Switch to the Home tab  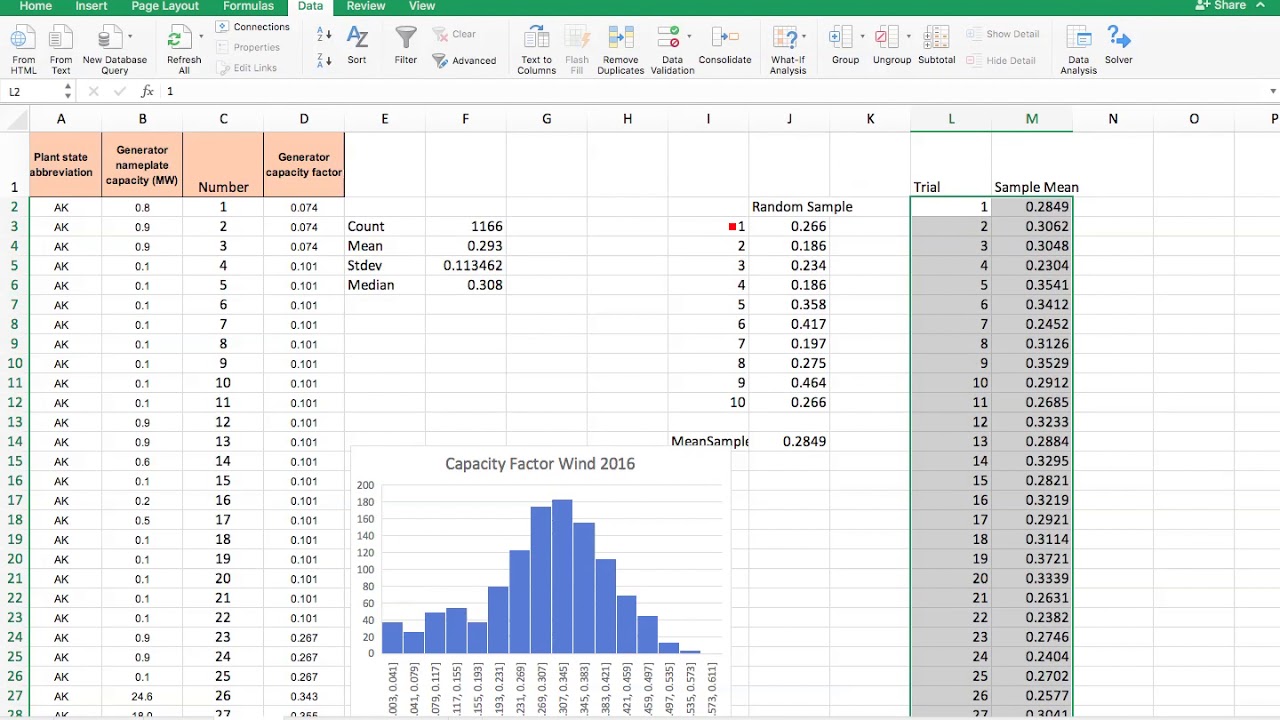36,6
